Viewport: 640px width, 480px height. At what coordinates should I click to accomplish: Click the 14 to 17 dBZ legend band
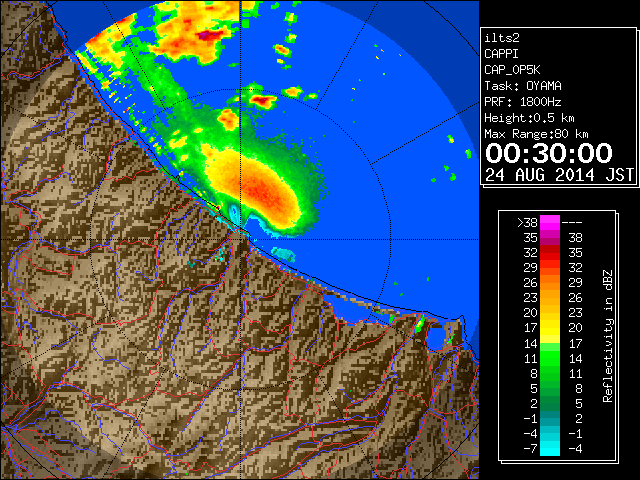pyautogui.click(x=550, y=343)
